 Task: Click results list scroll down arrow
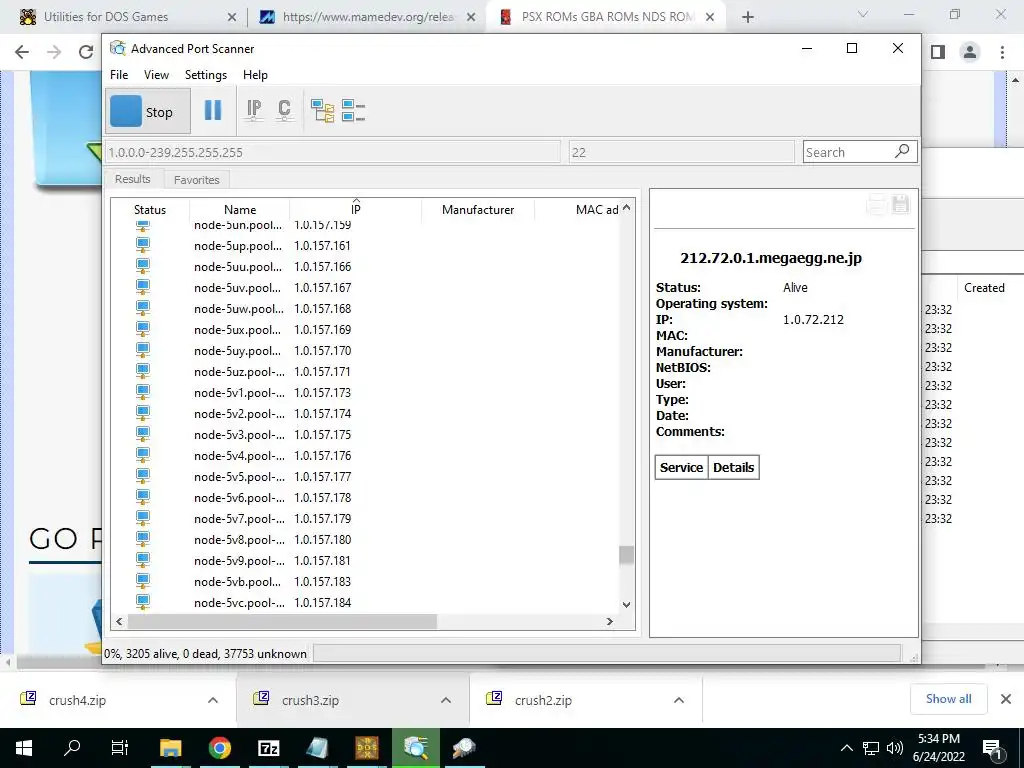(x=626, y=605)
